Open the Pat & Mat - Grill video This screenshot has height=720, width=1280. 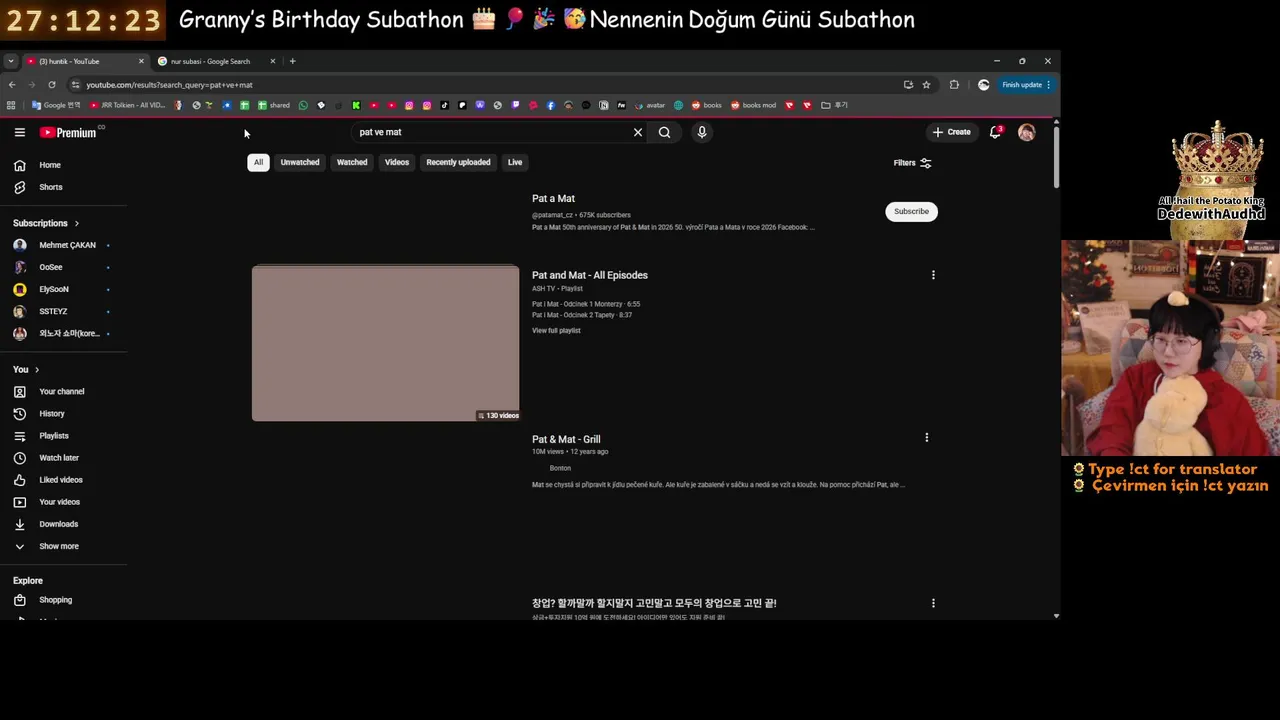(566, 439)
